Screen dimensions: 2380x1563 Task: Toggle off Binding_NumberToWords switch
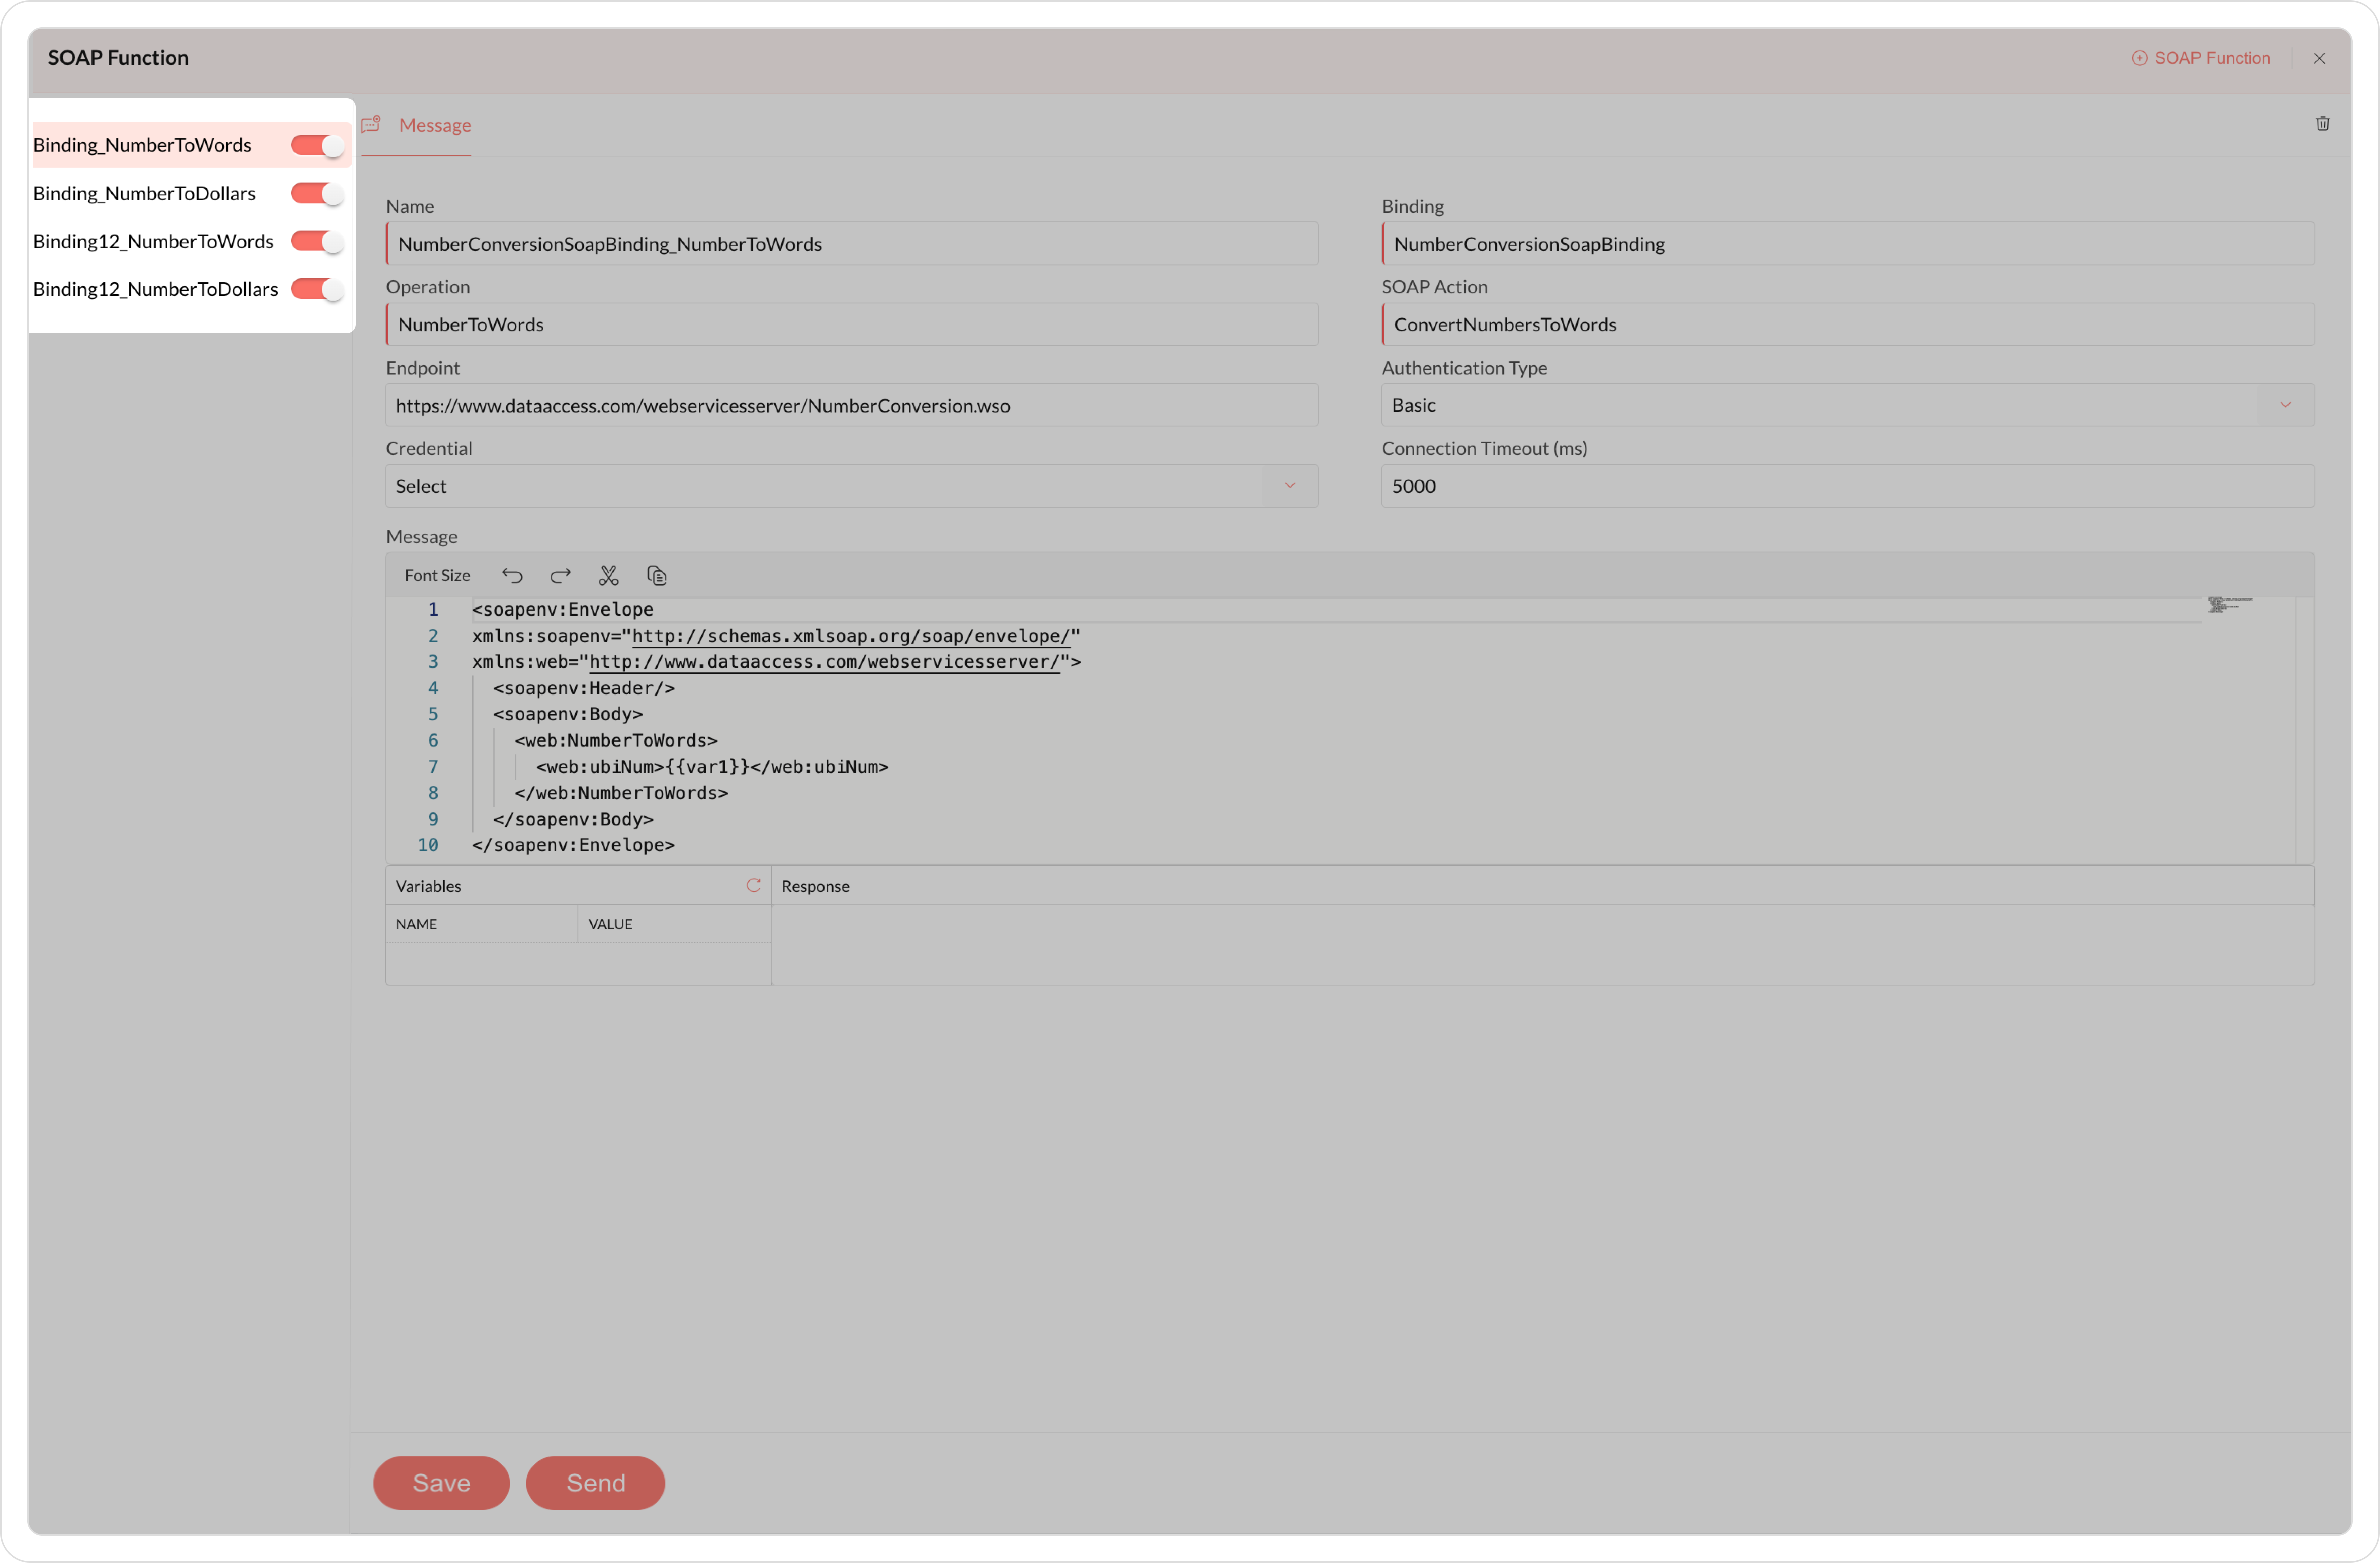point(317,146)
